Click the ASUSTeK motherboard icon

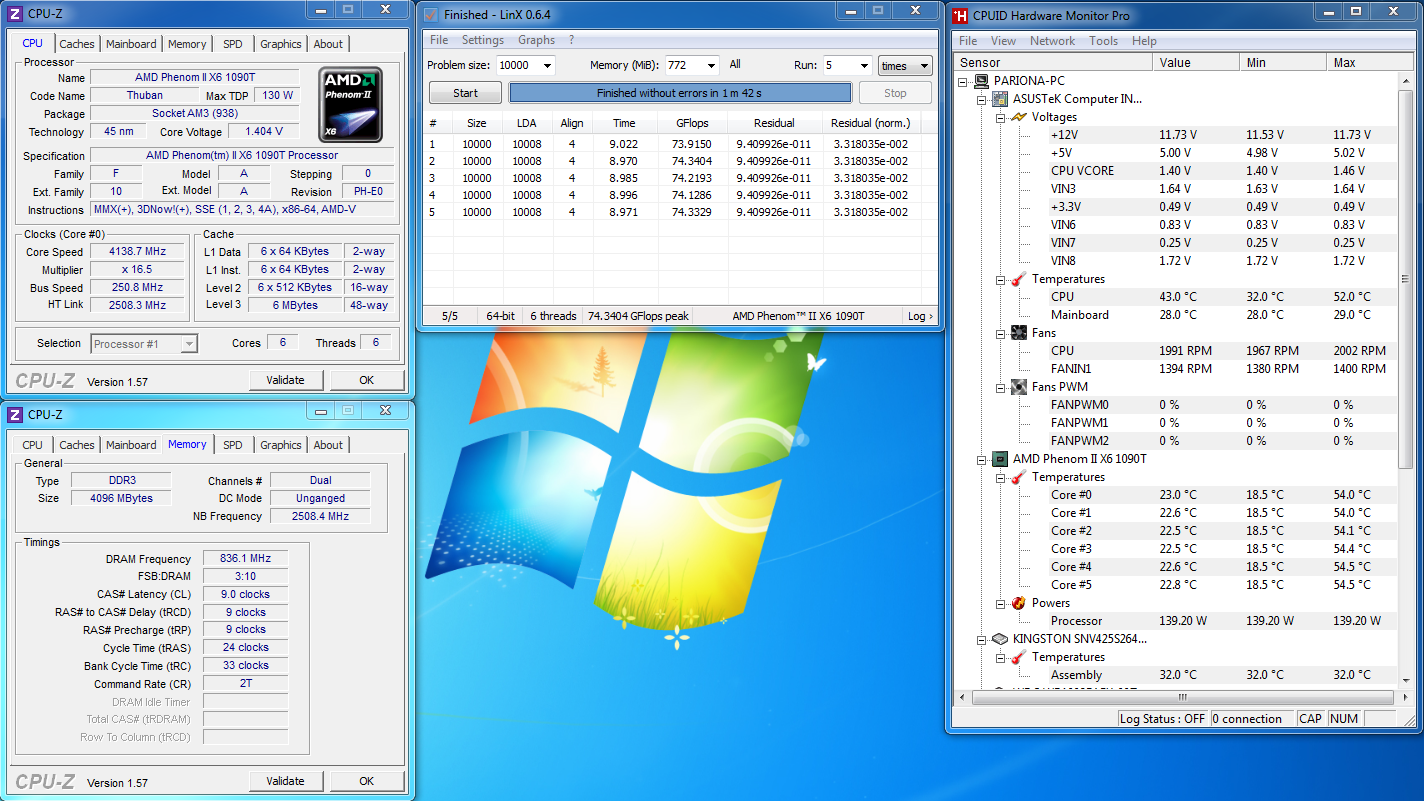click(x=999, y=99)
